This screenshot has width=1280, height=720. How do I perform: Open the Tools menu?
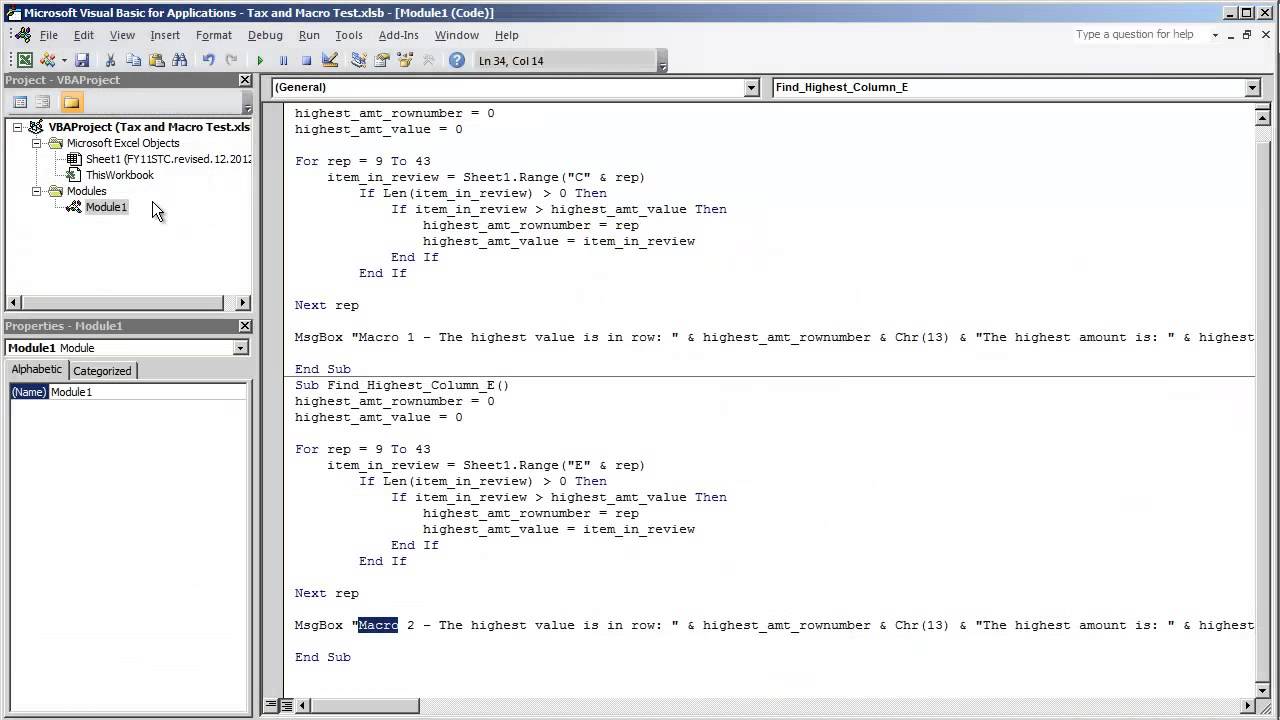[x=349, y=35]
